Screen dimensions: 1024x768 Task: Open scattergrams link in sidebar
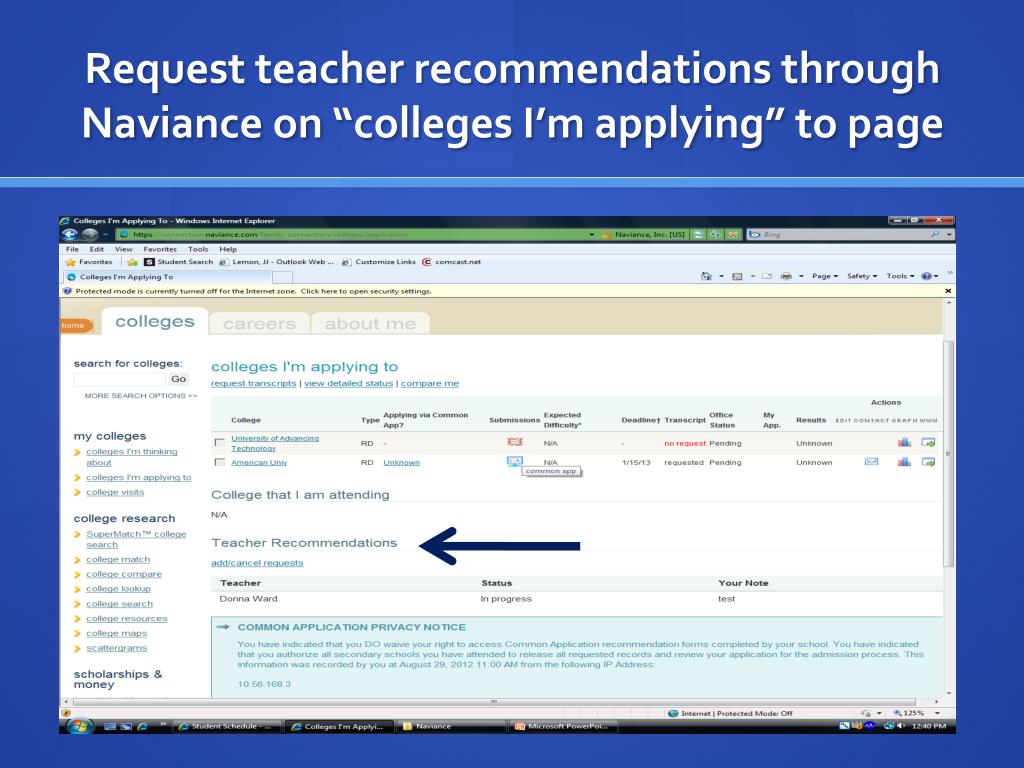pos(116,648)
